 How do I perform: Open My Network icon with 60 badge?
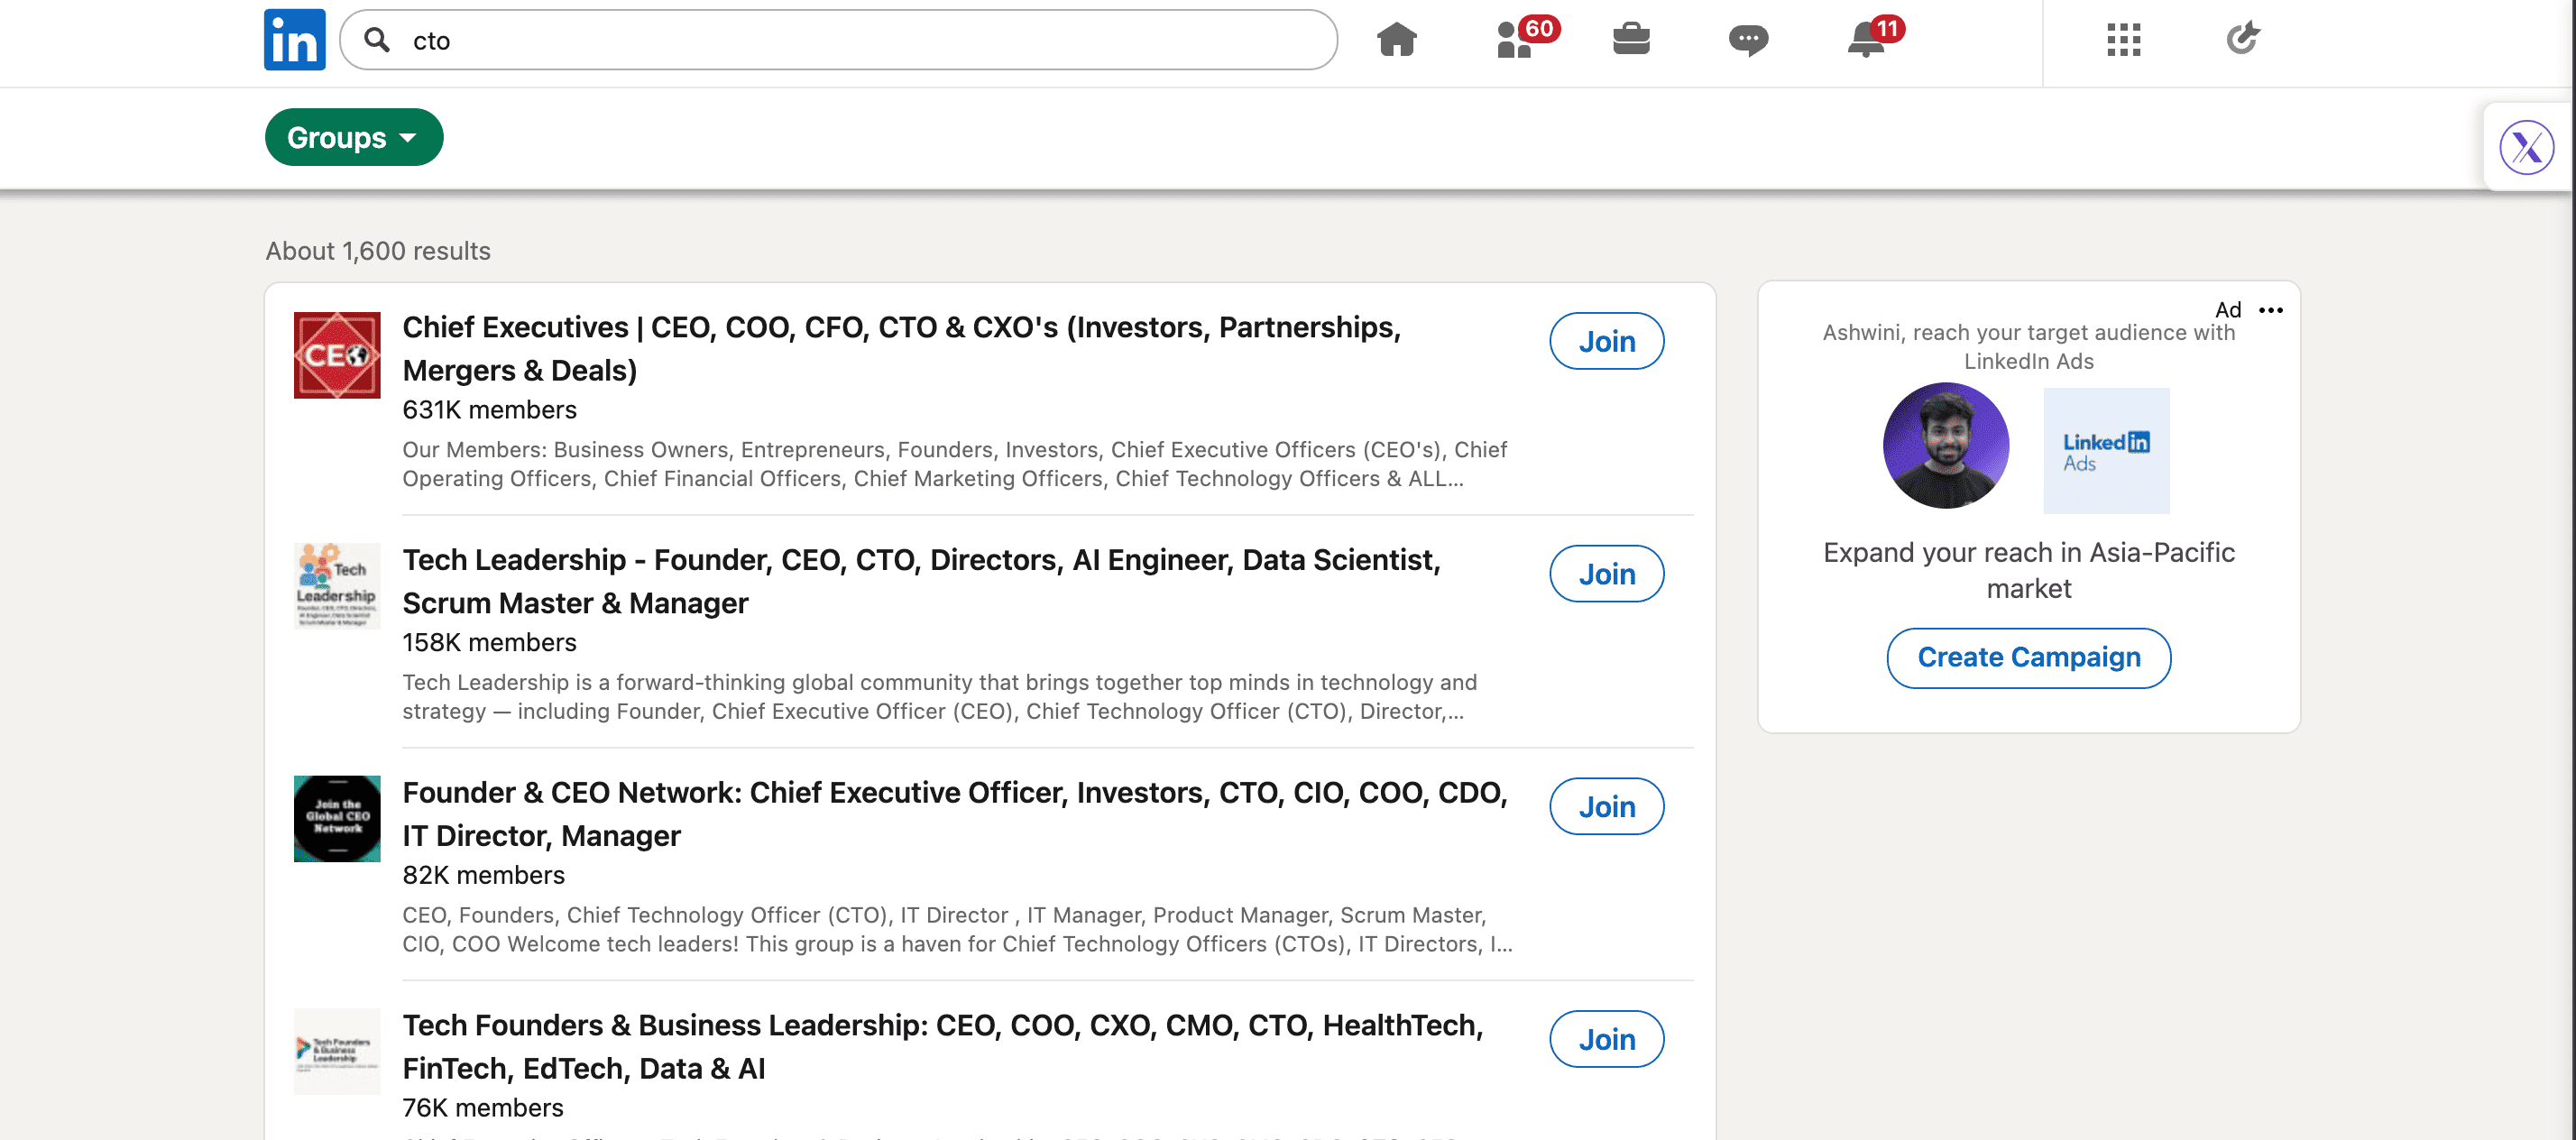(x=1516, y=40)
